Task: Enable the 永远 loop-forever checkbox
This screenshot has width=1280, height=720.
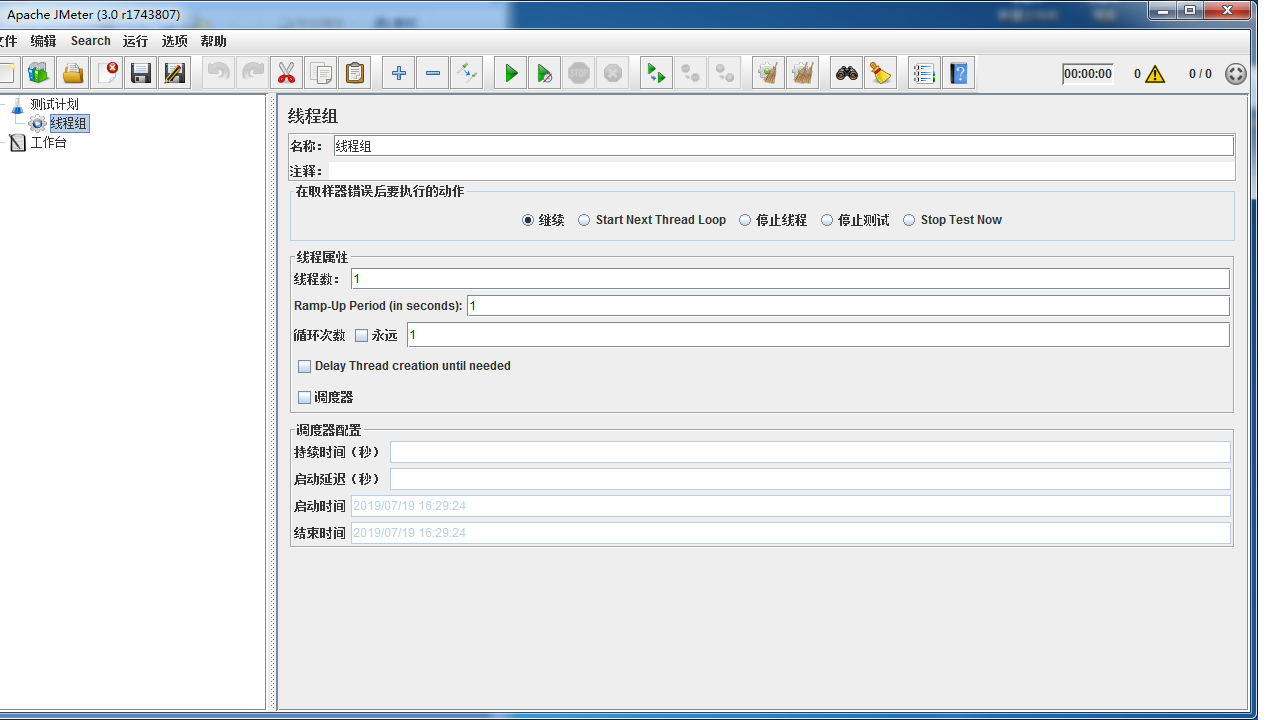Action: tap(362, 336)
